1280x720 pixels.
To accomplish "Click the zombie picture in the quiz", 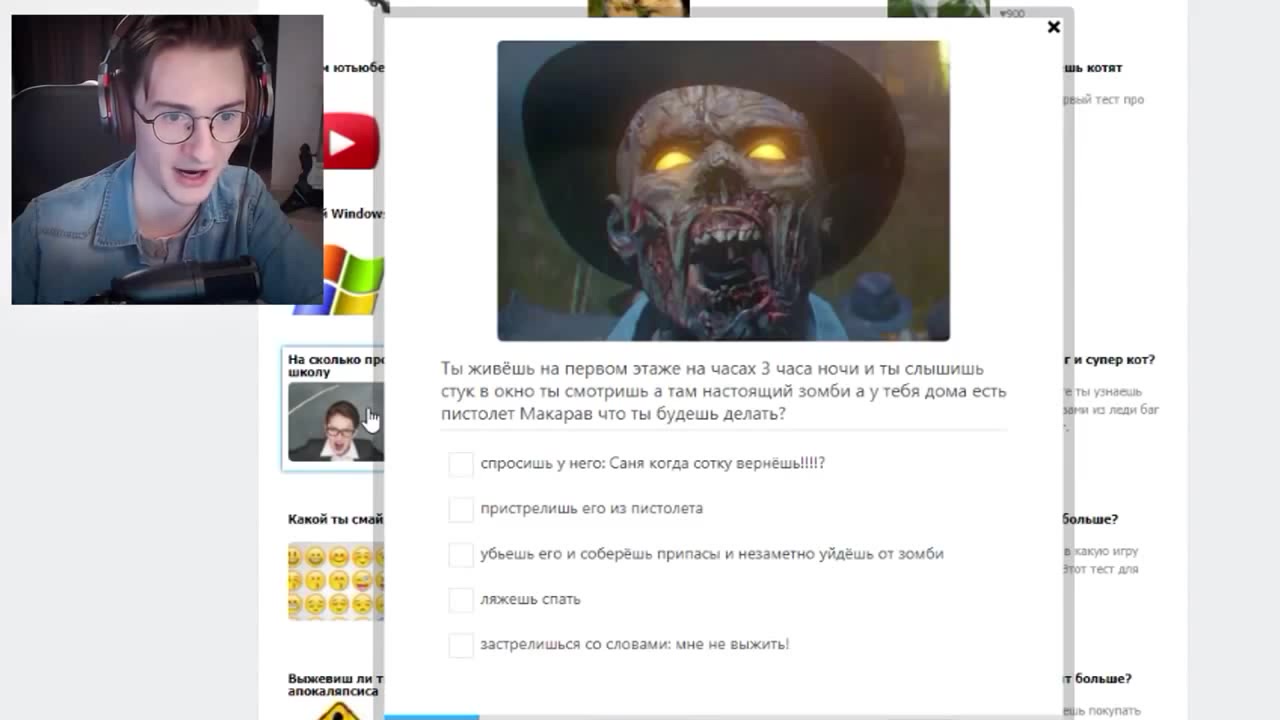I will (x=723, y=191).
